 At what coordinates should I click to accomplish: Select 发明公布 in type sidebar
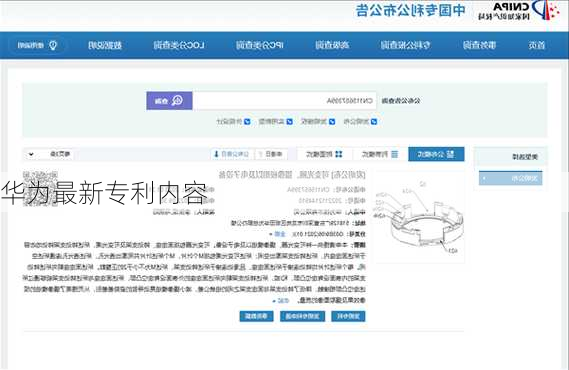coord(511,178)
